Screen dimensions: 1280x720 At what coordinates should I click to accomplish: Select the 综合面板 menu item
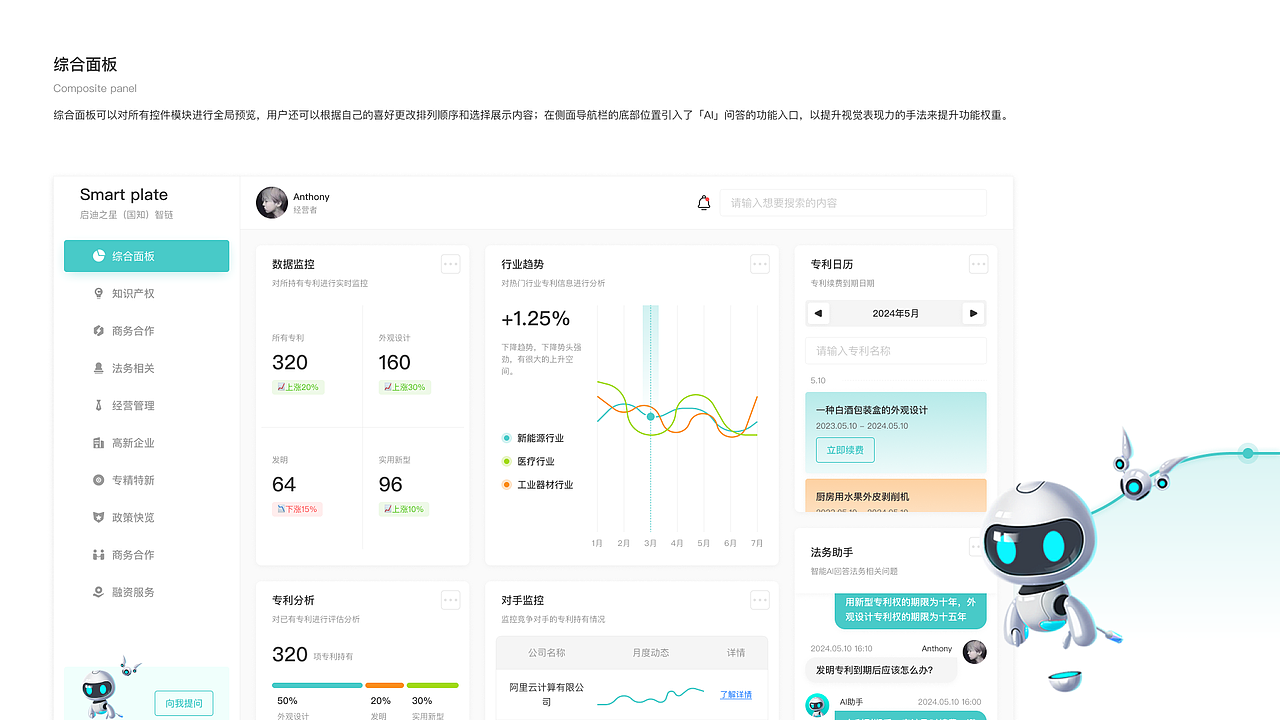(x=146, y=256)
